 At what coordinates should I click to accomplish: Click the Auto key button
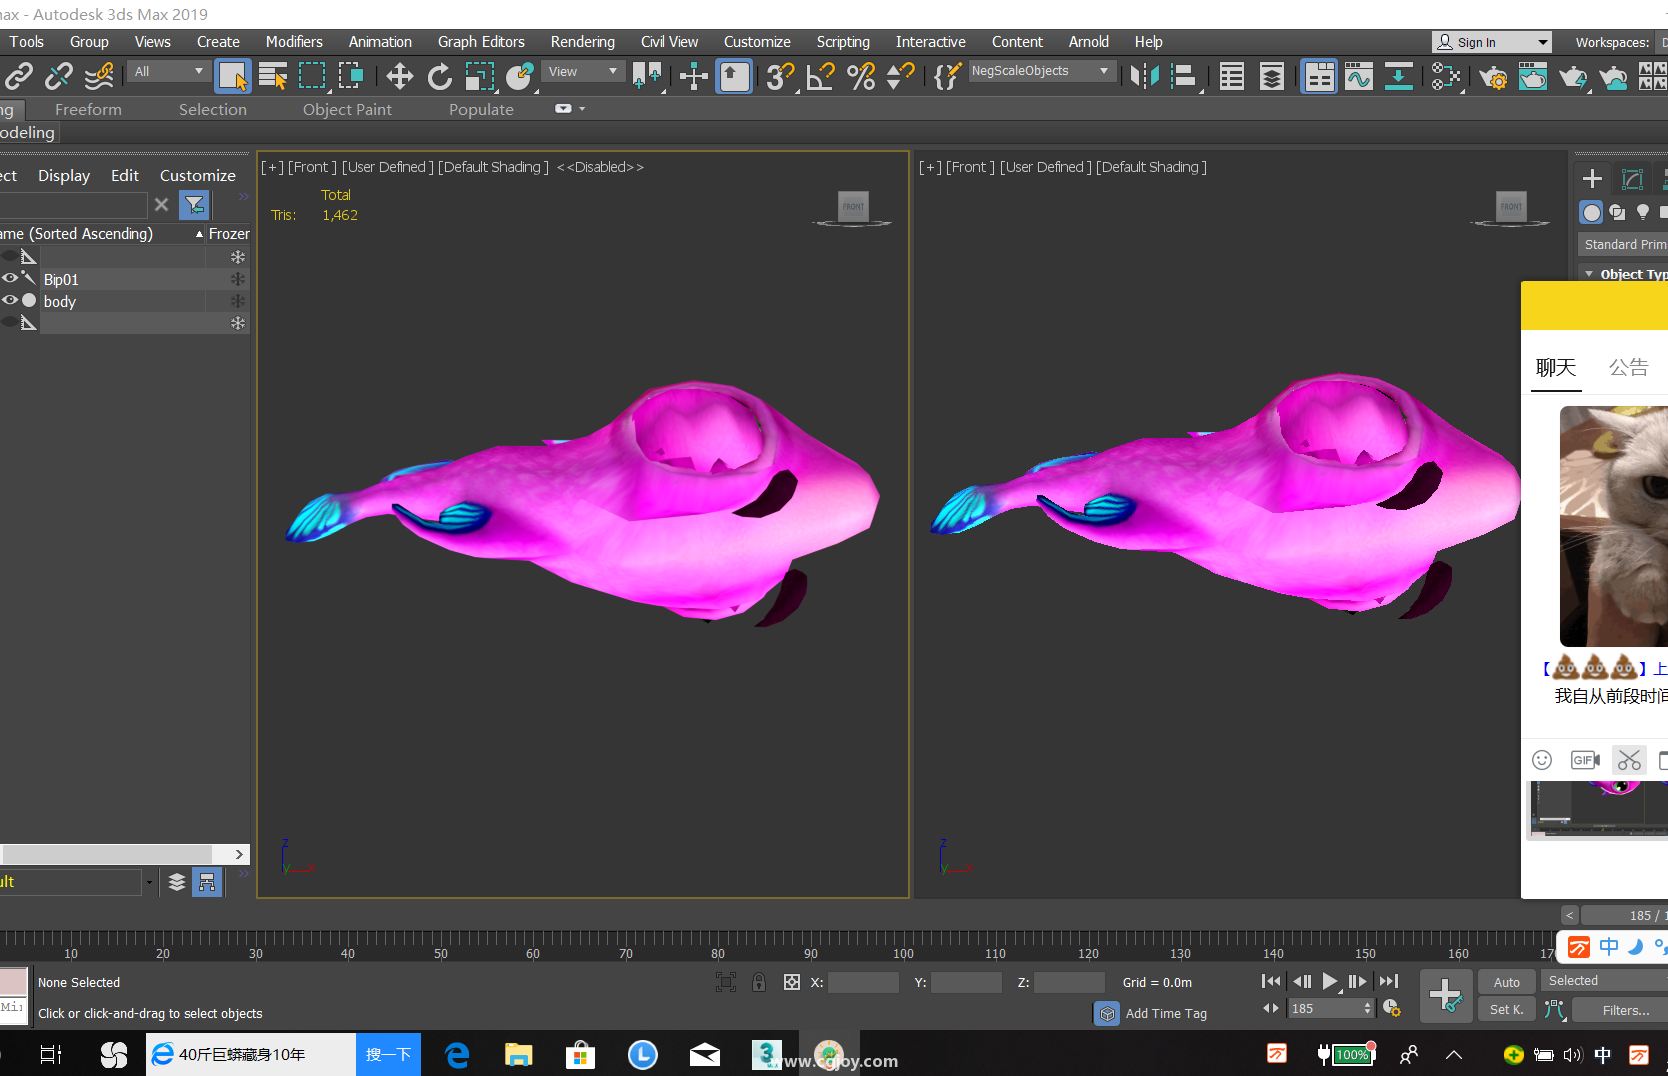tap(1506, 982)
